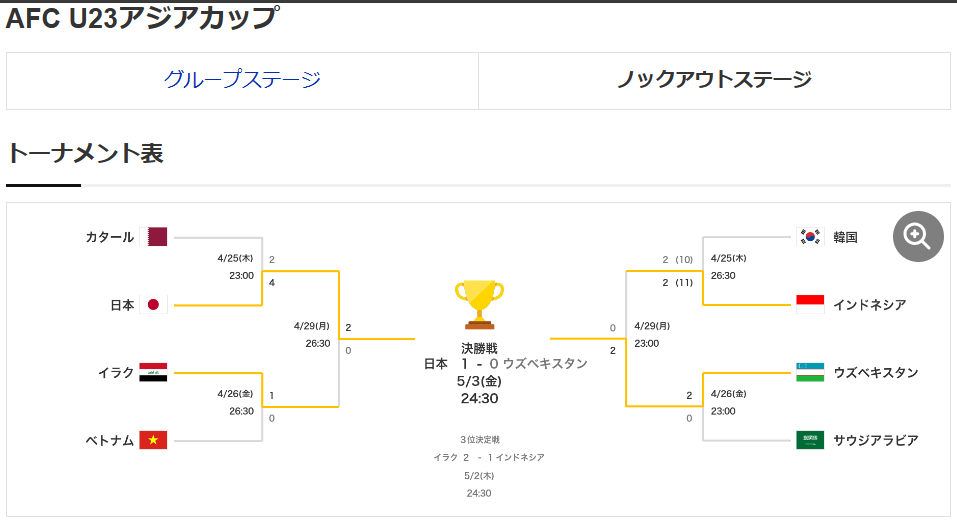Click the Qatar flag icon
957x531 pixels.
(x=157, y=237)
